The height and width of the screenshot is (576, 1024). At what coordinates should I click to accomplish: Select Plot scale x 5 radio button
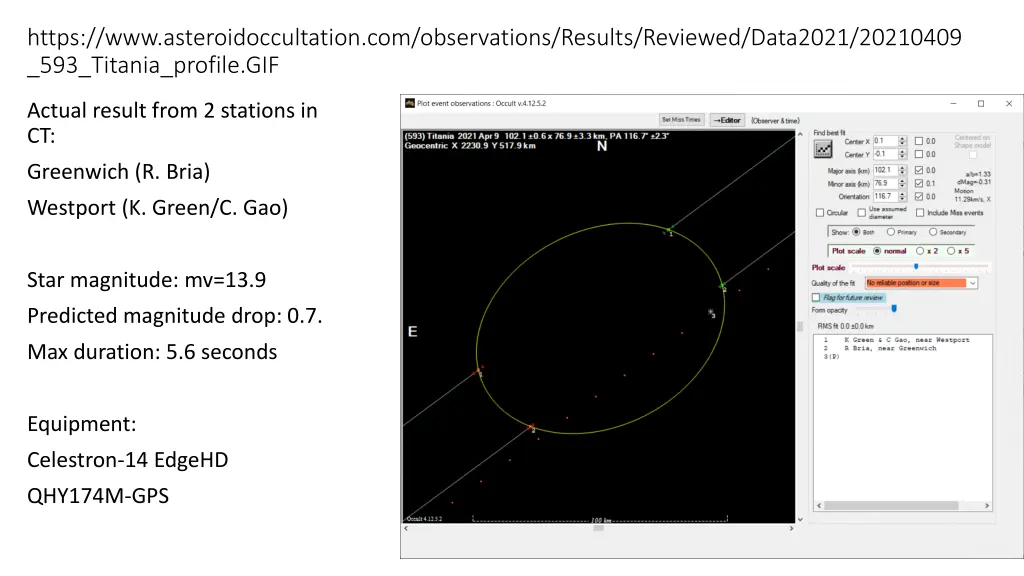pos(951,251)
